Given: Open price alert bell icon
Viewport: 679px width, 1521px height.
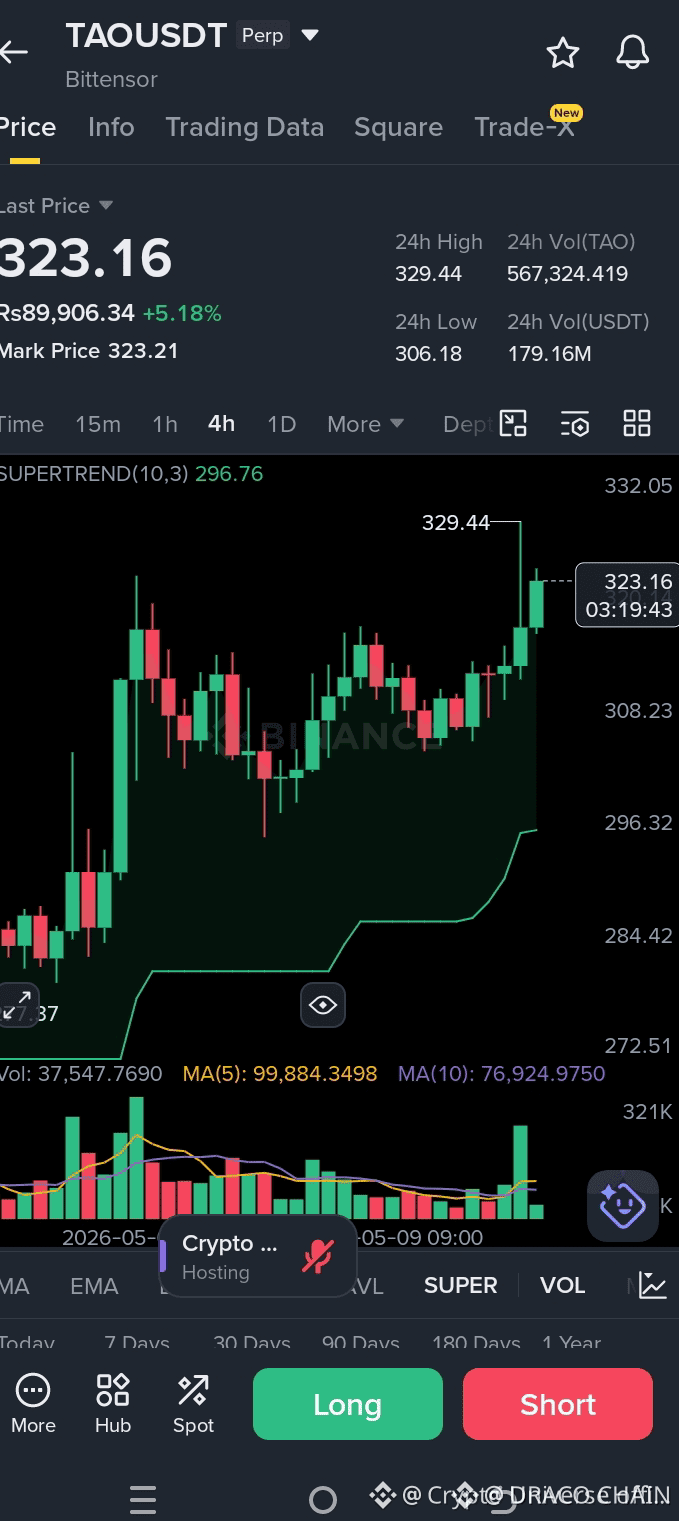Looking at the screenshot, I should [x=632, y=52].
